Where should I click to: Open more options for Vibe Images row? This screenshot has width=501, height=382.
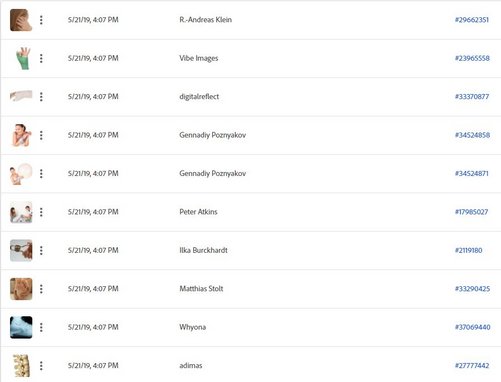(x=41, y=58)
